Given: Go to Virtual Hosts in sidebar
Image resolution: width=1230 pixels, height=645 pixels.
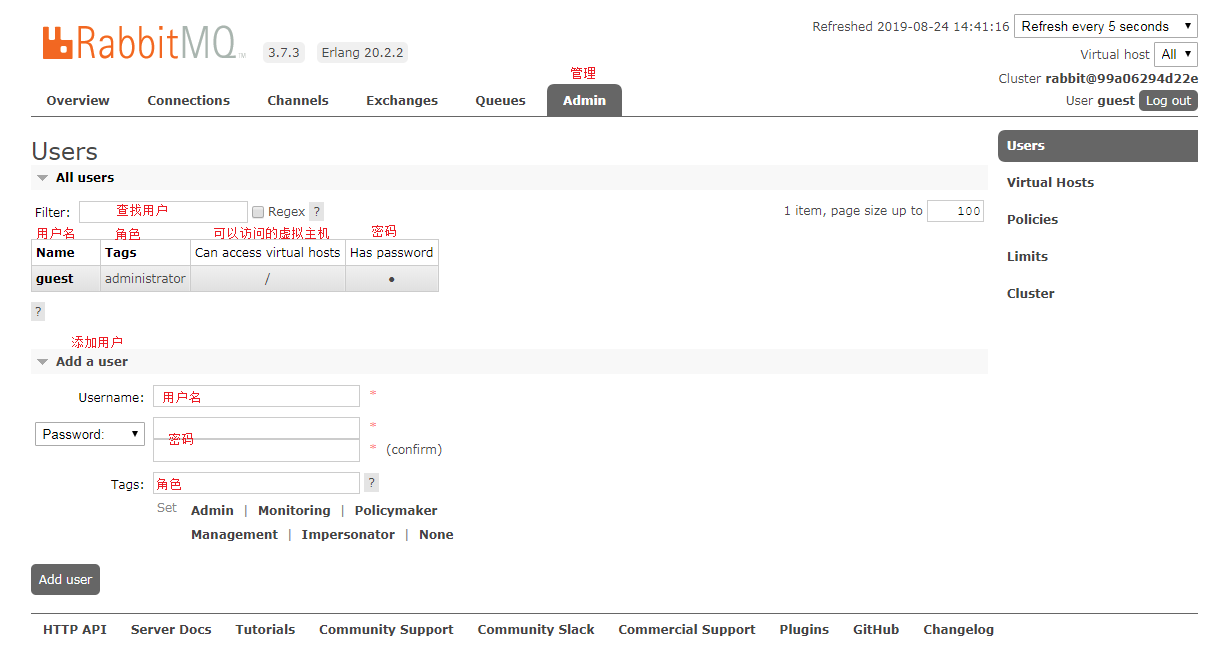Looking at the screenshot, I should [x=1050, y=182].
